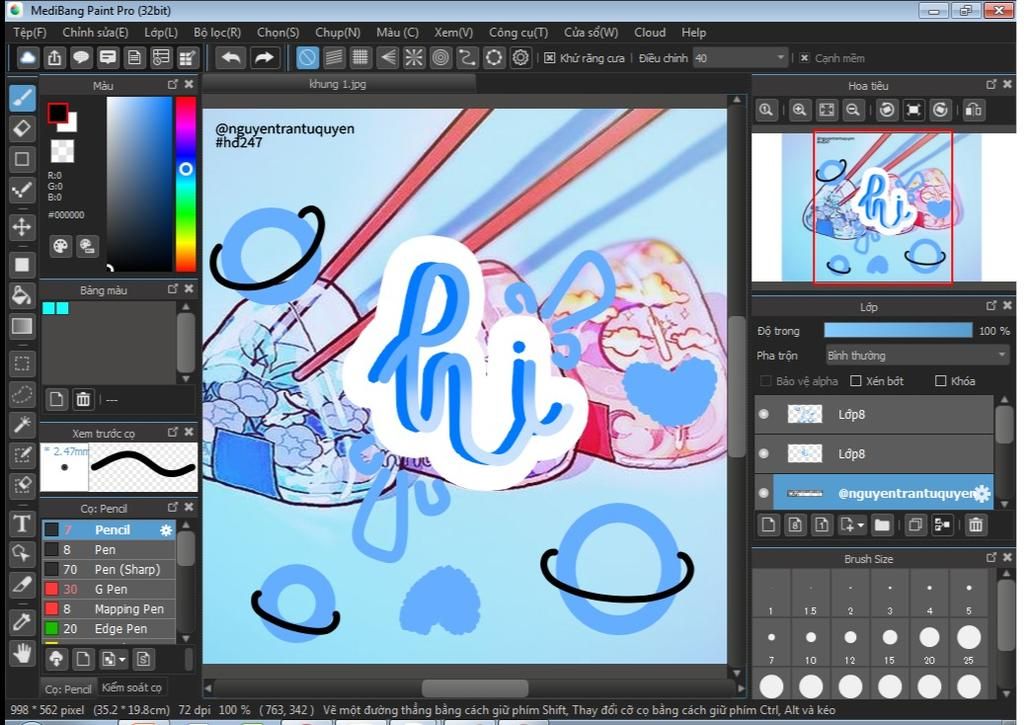This screenshot has width=1024, height=725.
Task: Enable Bảo vệ alpha checkbox
Action: pyautogui.click(x=765, y=381)
